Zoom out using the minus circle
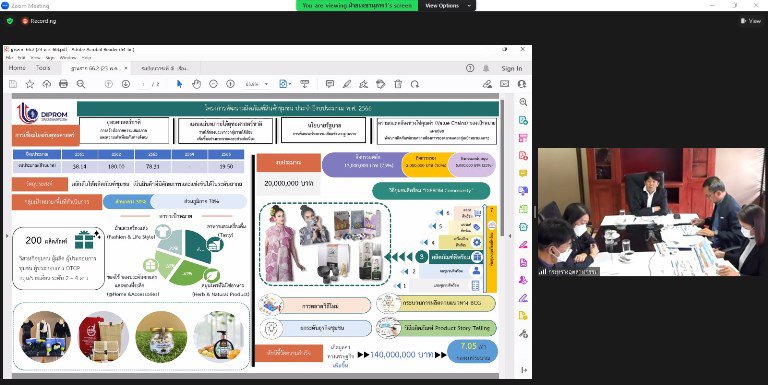Image resolution: width=768 pixels, height=385 pixels. point(213,84)
